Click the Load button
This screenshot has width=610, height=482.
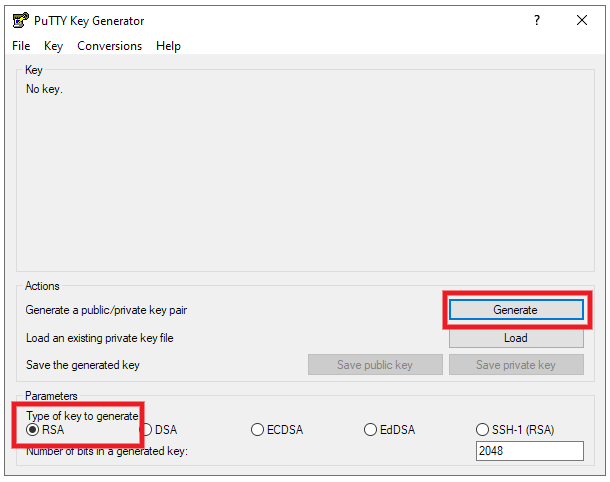click(516, 338)
